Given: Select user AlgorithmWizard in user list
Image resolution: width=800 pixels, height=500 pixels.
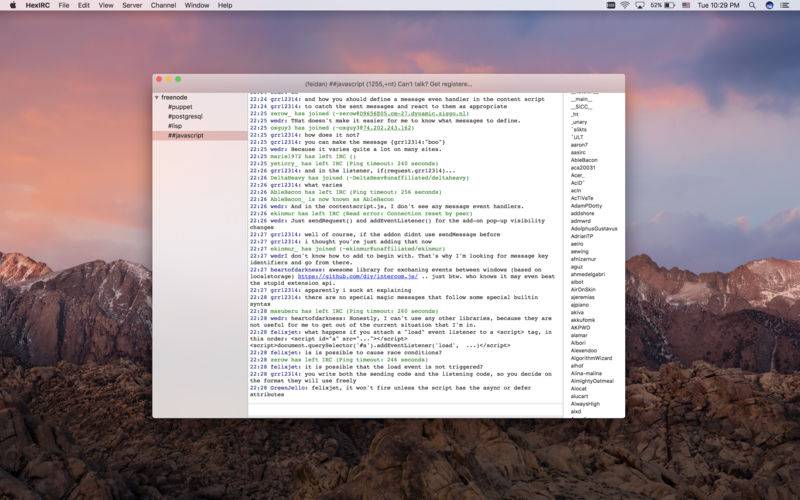Looking at the screenshot, I should pyautogui.click(x=591, y=358).
